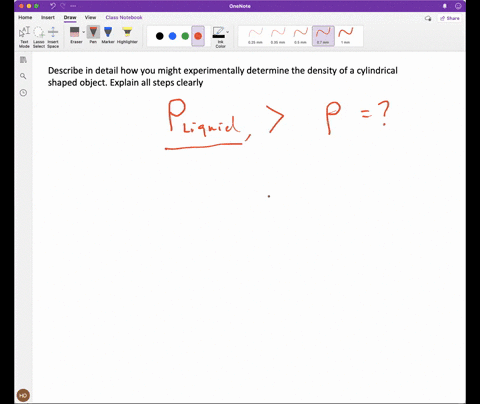
Task: Click the question text starting 'Describe in detail'
Action: coord(223,76)
